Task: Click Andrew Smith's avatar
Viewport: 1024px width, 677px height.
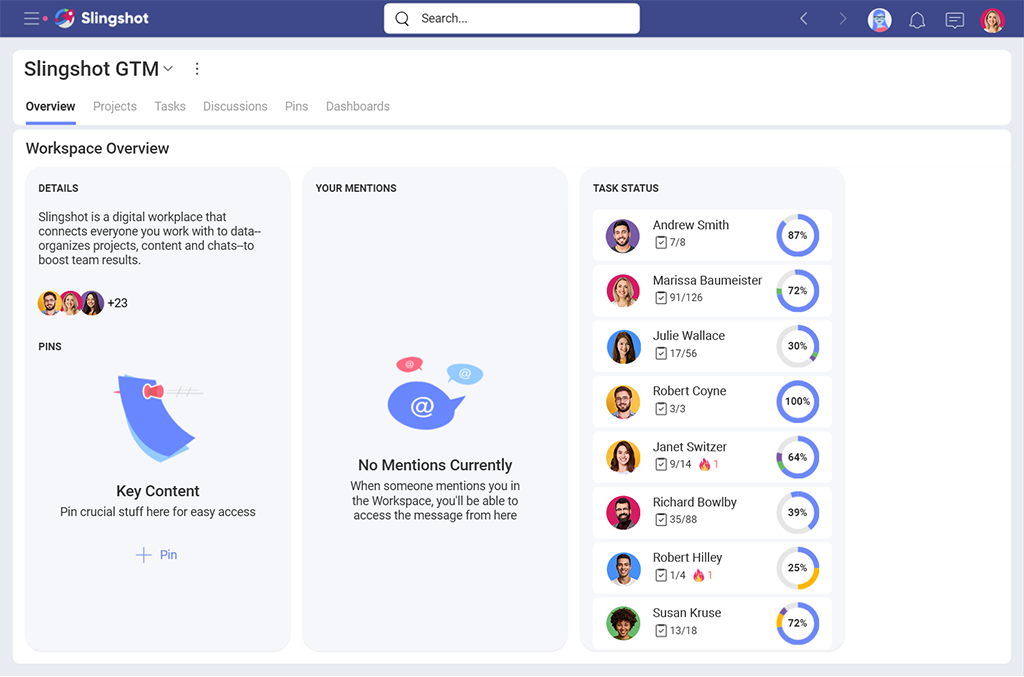Action: pos(622,236)
